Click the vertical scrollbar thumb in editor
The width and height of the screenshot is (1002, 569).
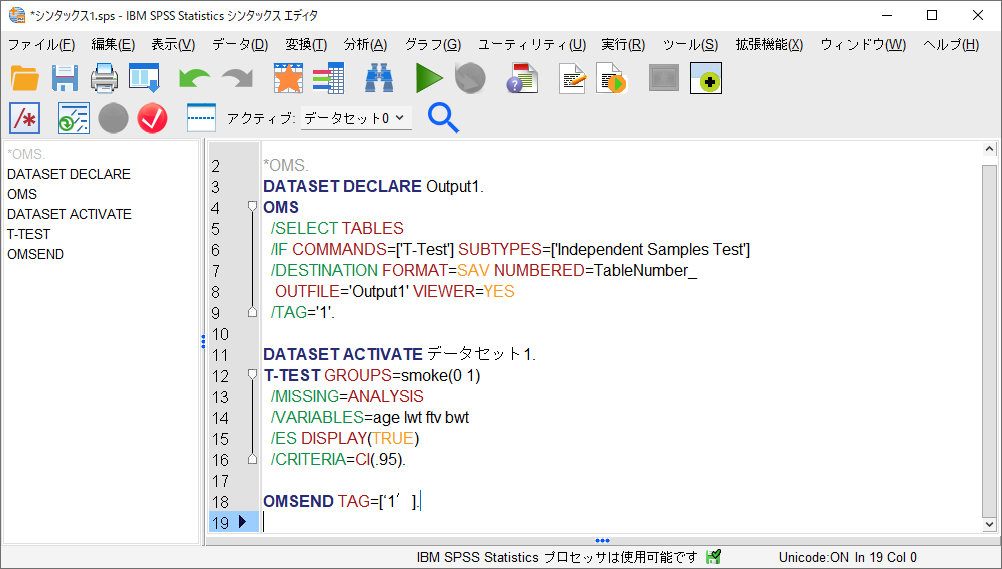tap(989, 341)
